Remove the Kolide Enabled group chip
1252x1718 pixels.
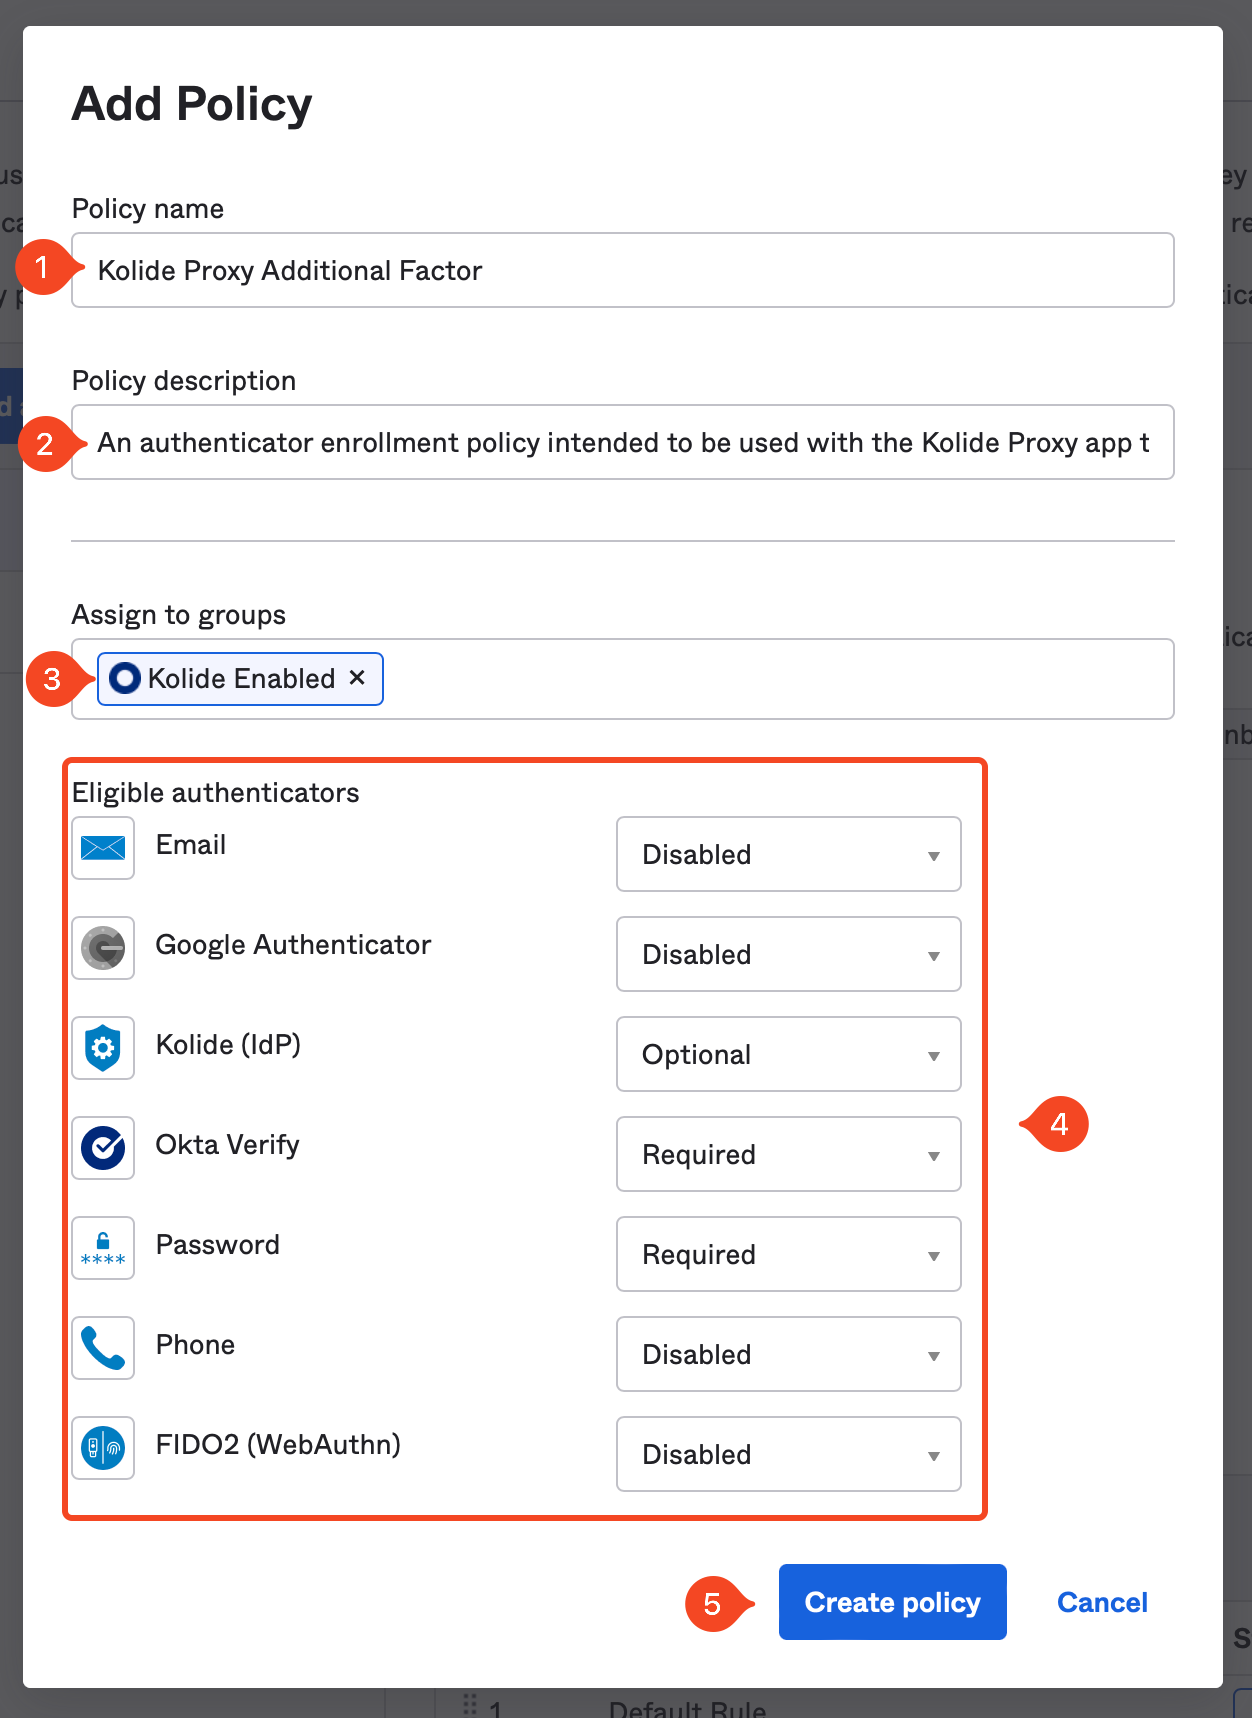point(357,677)
